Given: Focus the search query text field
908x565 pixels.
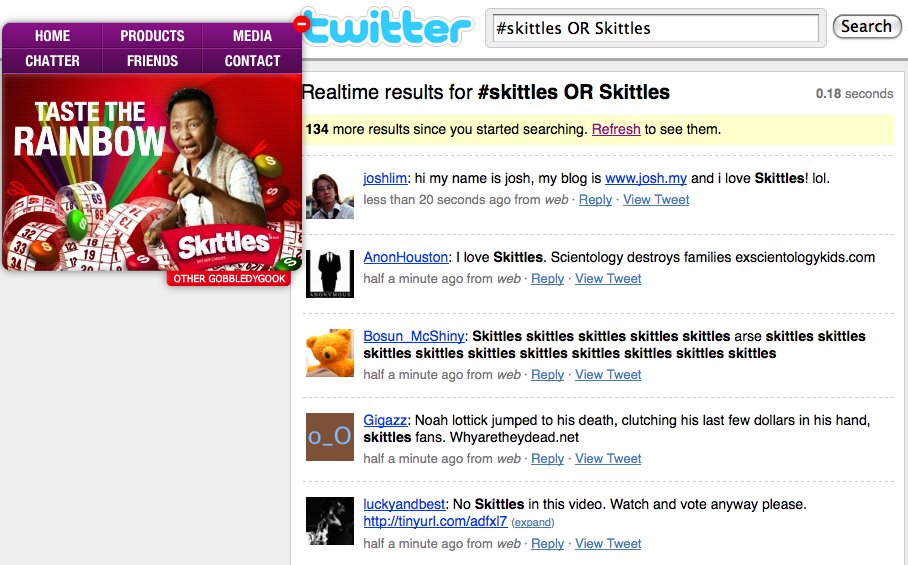Looking at the screenshot, I should (x=655, y=28).
